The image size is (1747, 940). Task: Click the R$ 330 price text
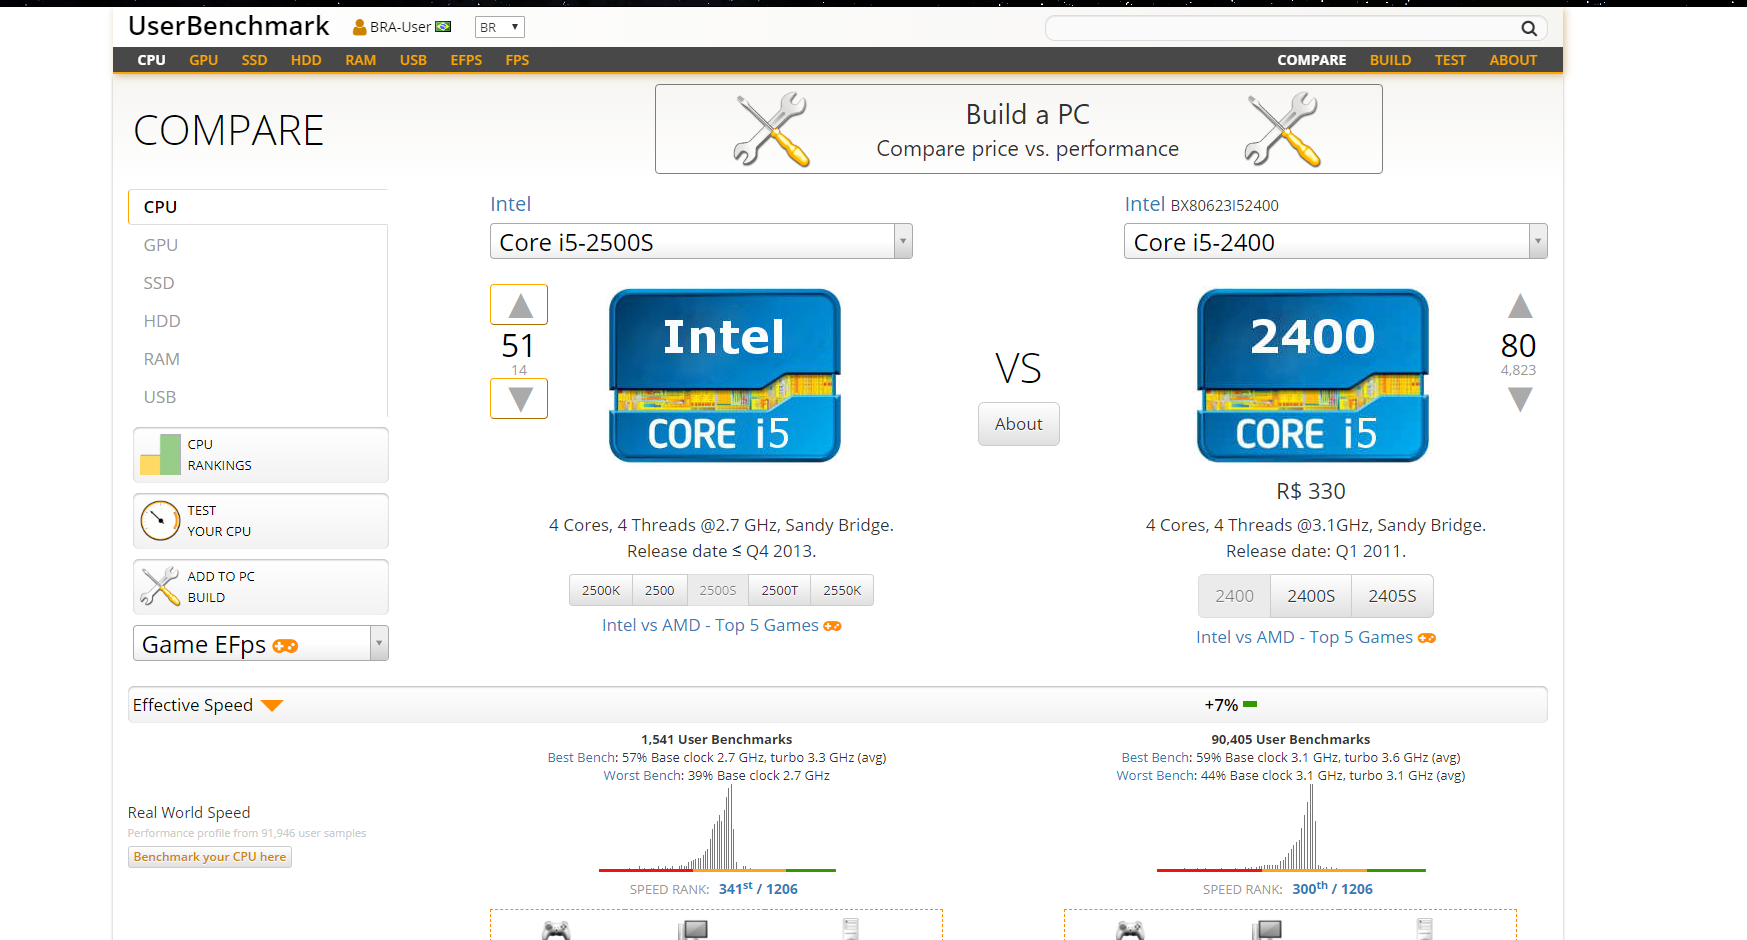pyautogui.click(x=1311, y=491)
